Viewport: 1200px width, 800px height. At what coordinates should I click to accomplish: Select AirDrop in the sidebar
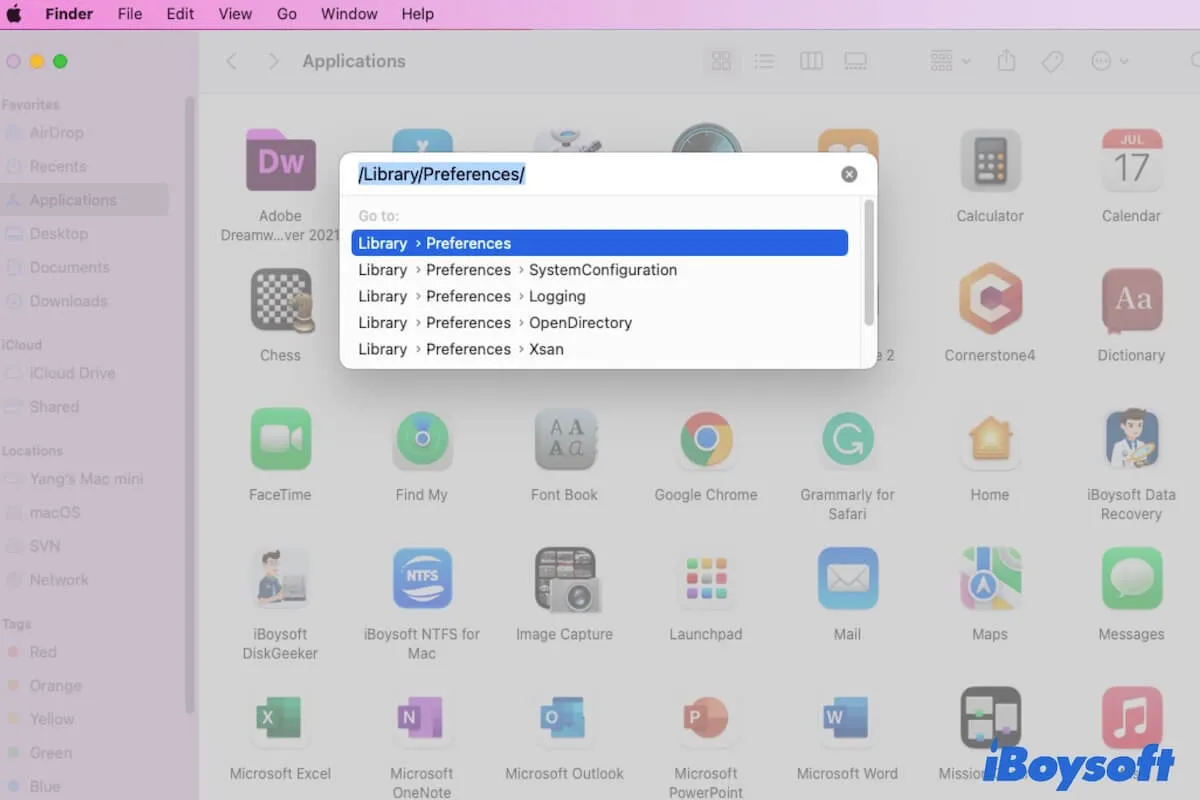tap(85, 132)
